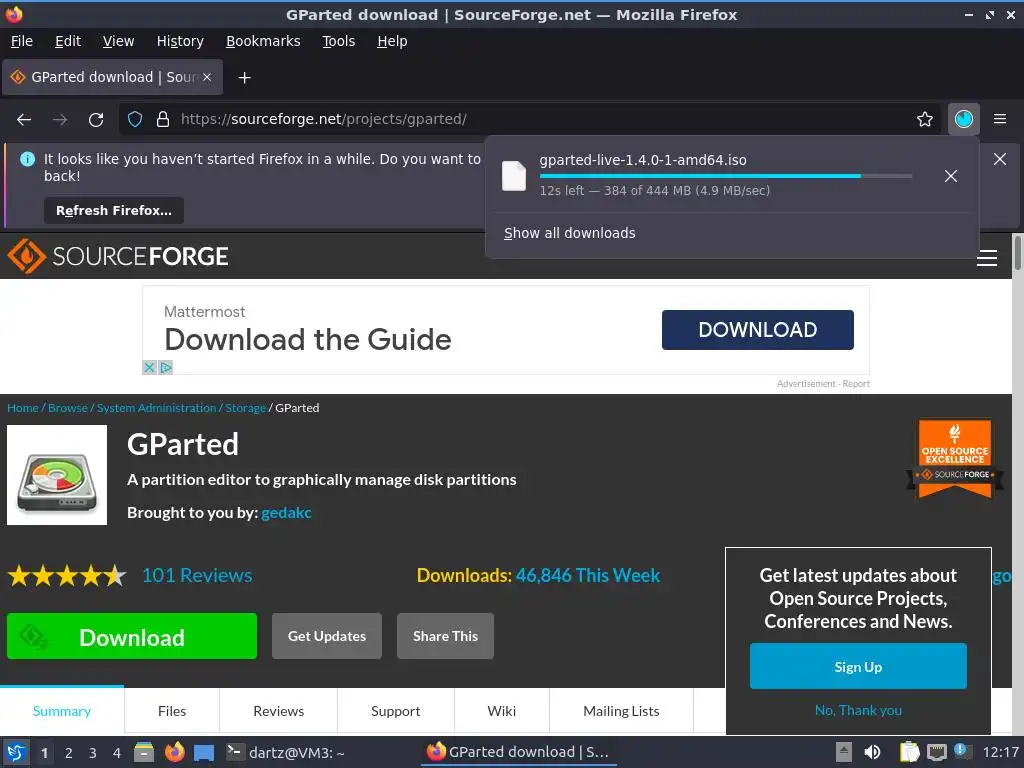1024x768 pixels.
Task: Click the forward navigation arrow
Action: coord(60,120)
